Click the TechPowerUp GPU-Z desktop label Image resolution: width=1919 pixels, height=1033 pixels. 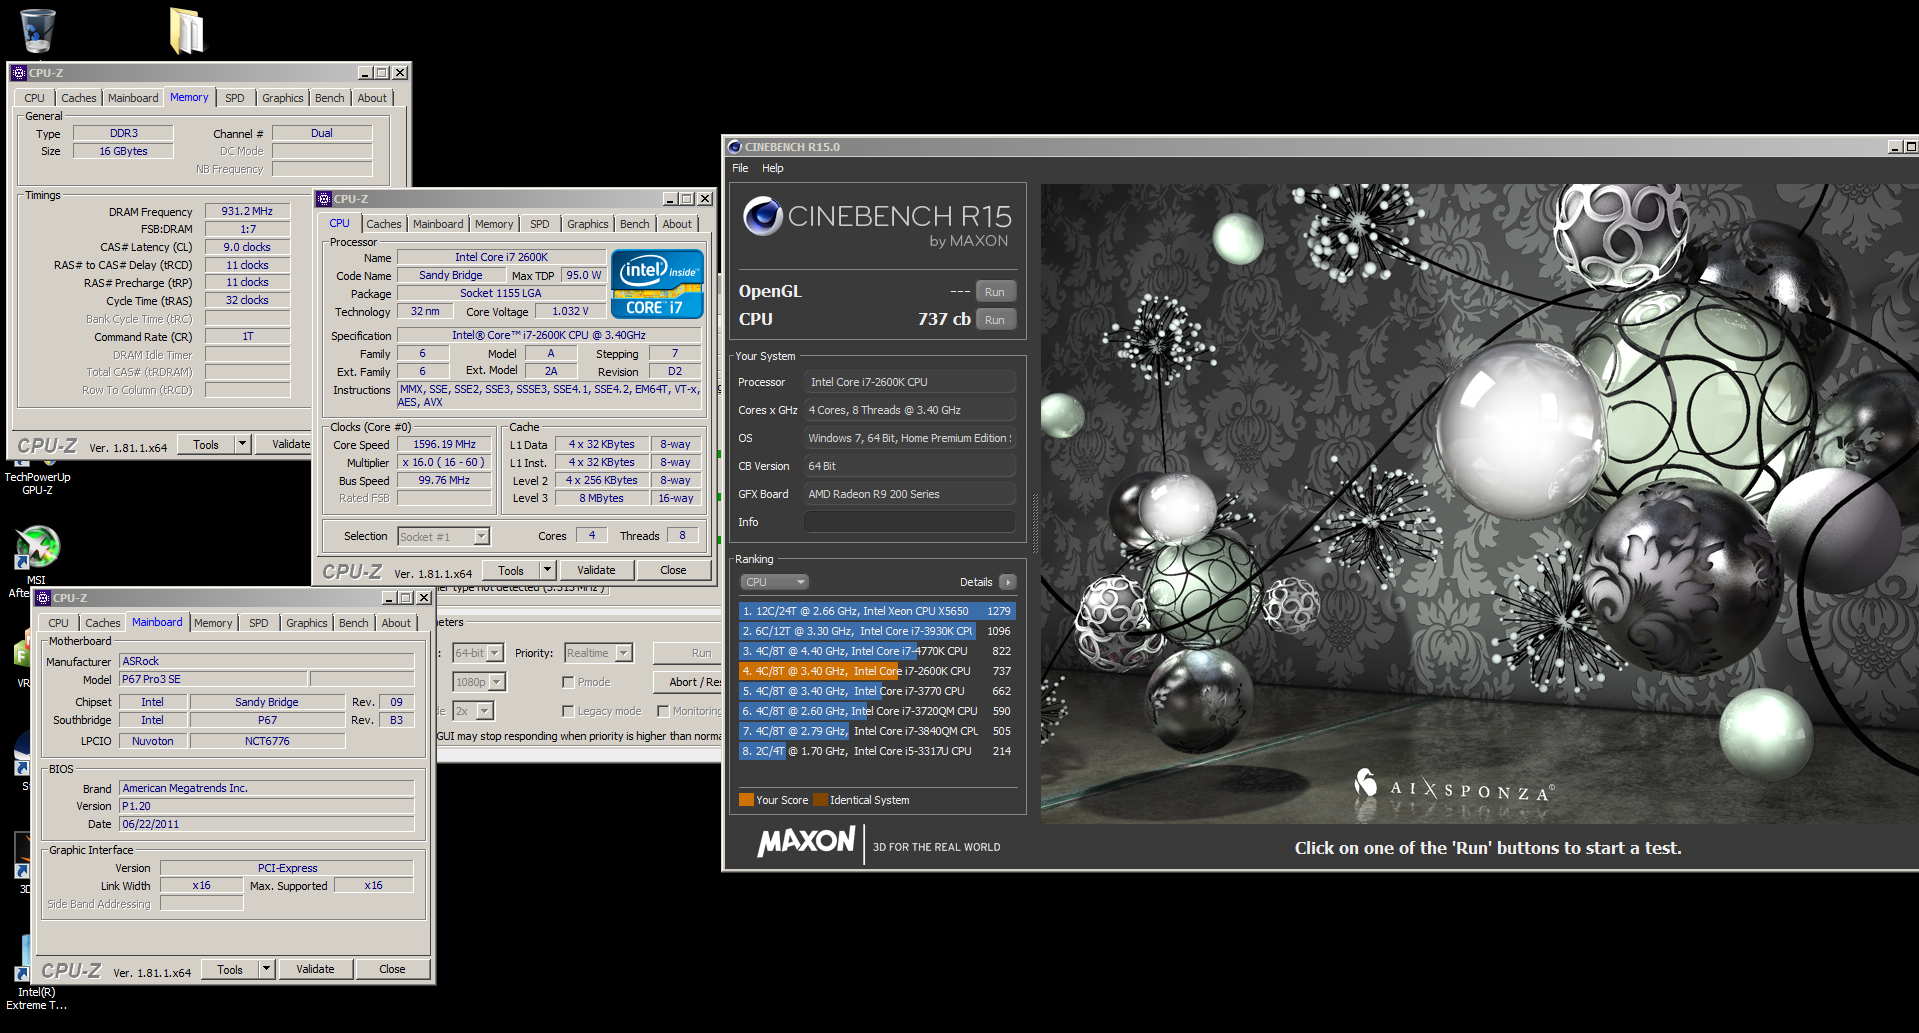click(37, 483)
